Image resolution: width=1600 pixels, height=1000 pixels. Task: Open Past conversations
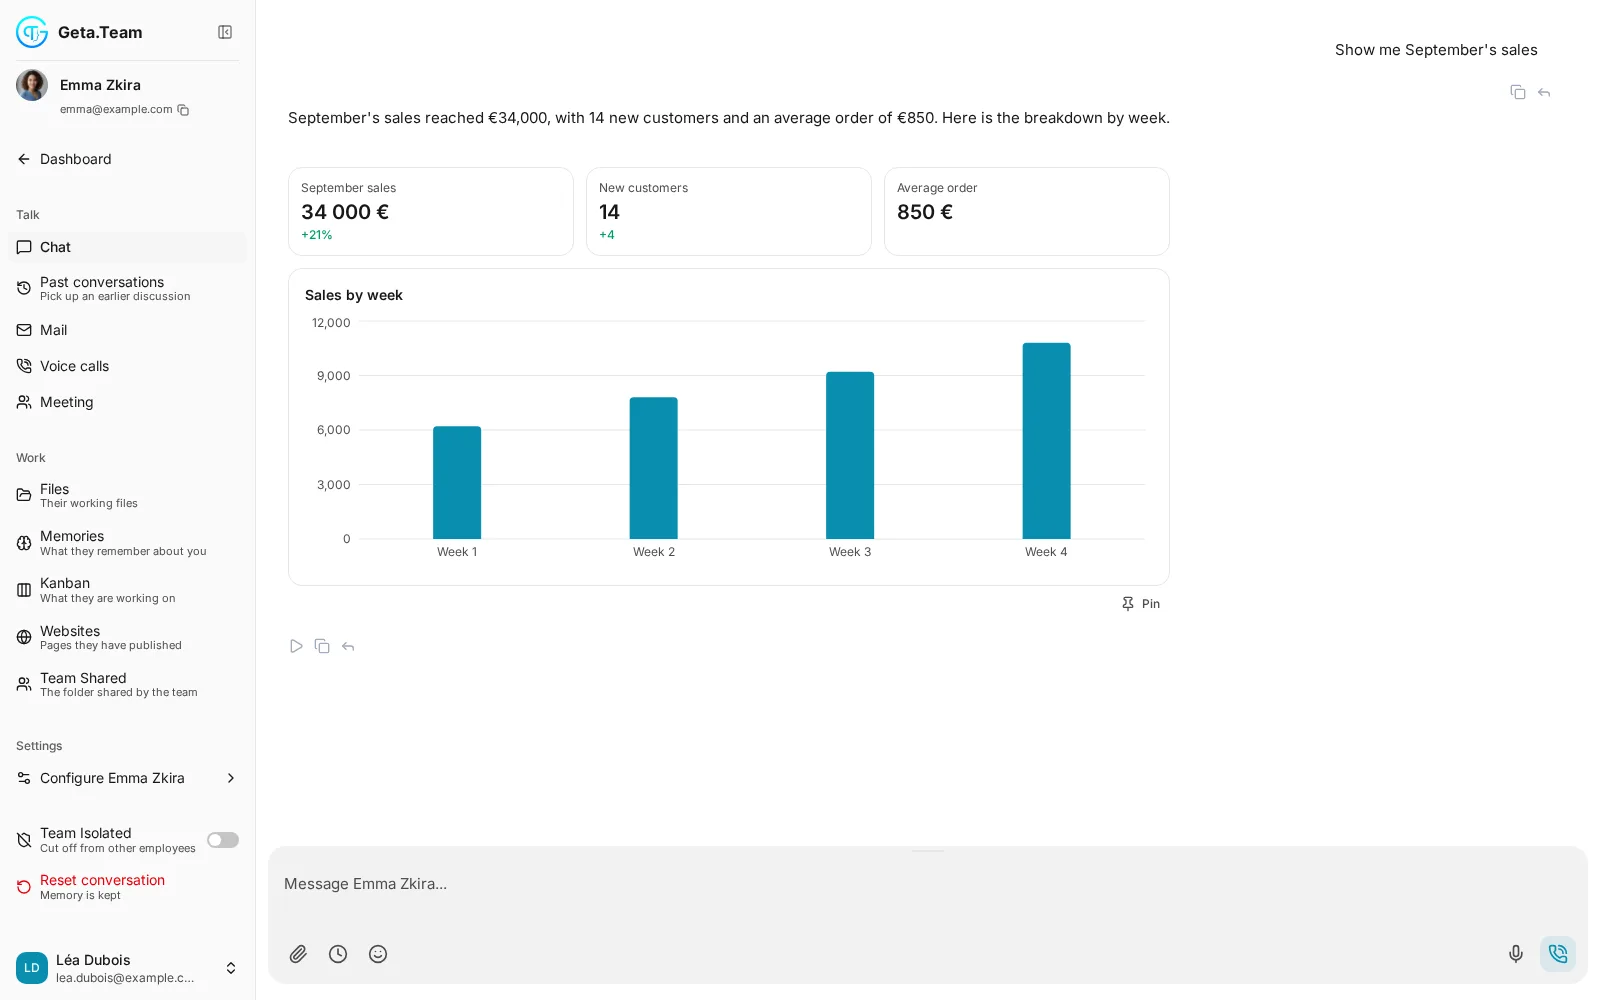pos(128,288)
